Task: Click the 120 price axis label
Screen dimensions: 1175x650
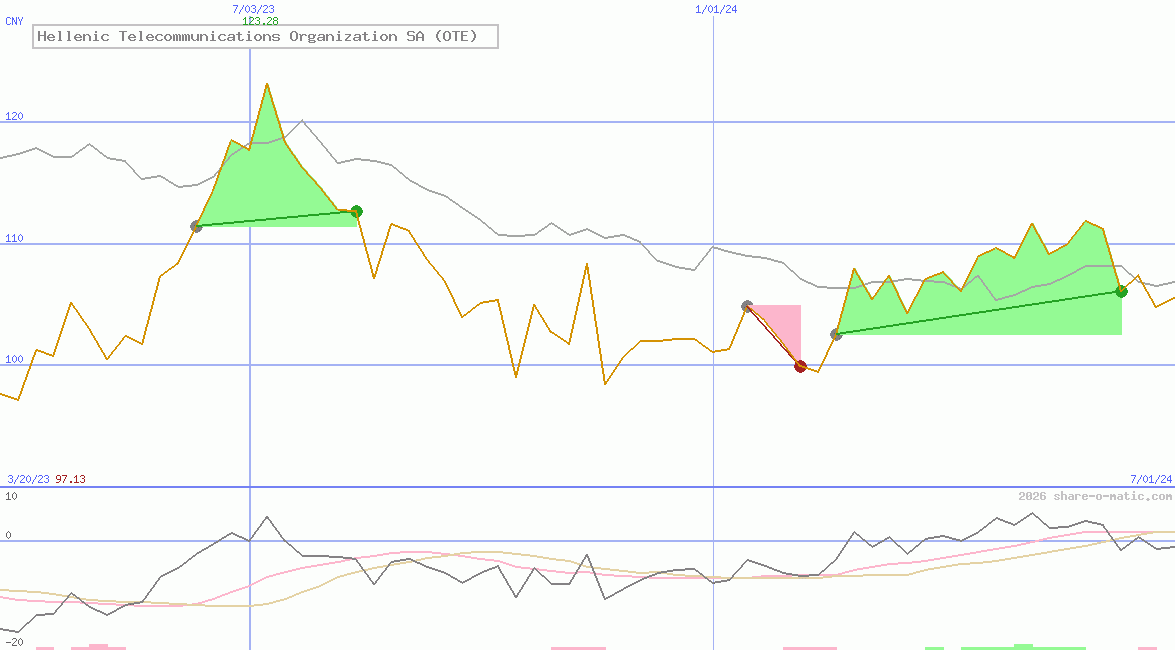Action: pos(14,117)
